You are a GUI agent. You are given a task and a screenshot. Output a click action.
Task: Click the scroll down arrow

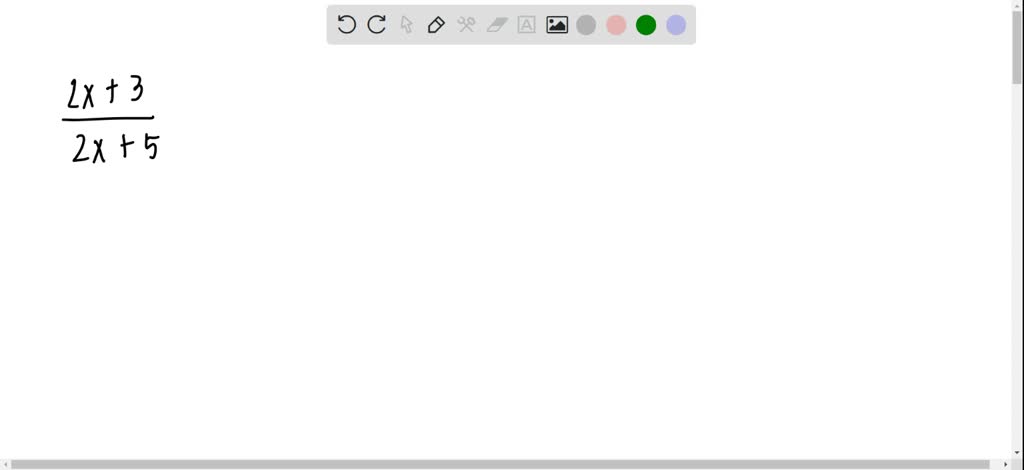pos(1017,453)
